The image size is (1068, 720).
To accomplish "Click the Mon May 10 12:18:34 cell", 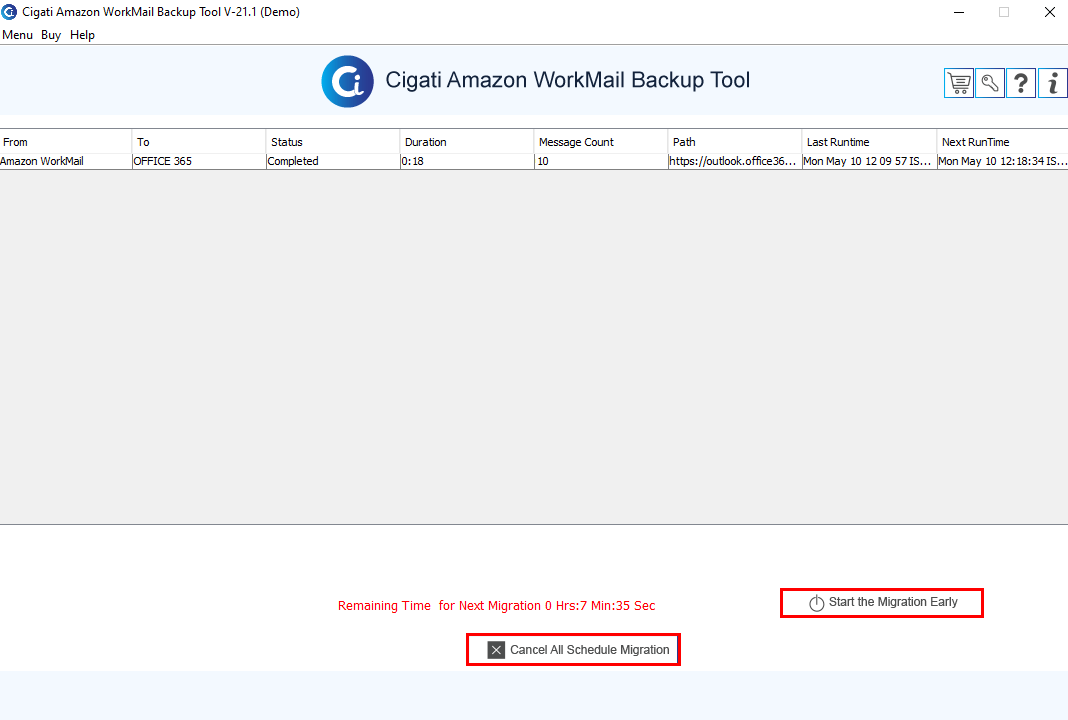I will [1003, 161].
